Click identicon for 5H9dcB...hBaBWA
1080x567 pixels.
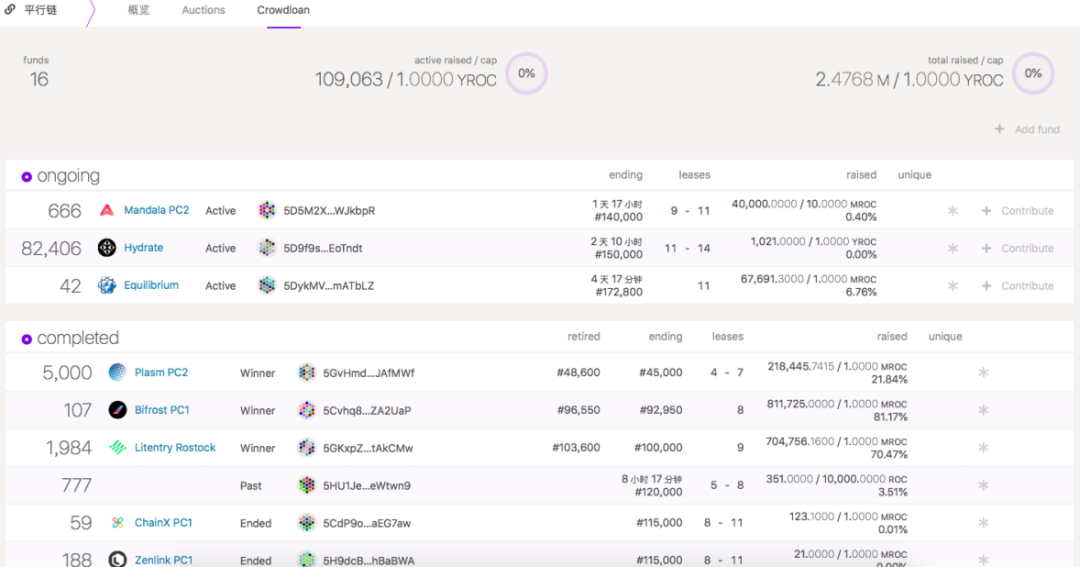click(307, 559)
